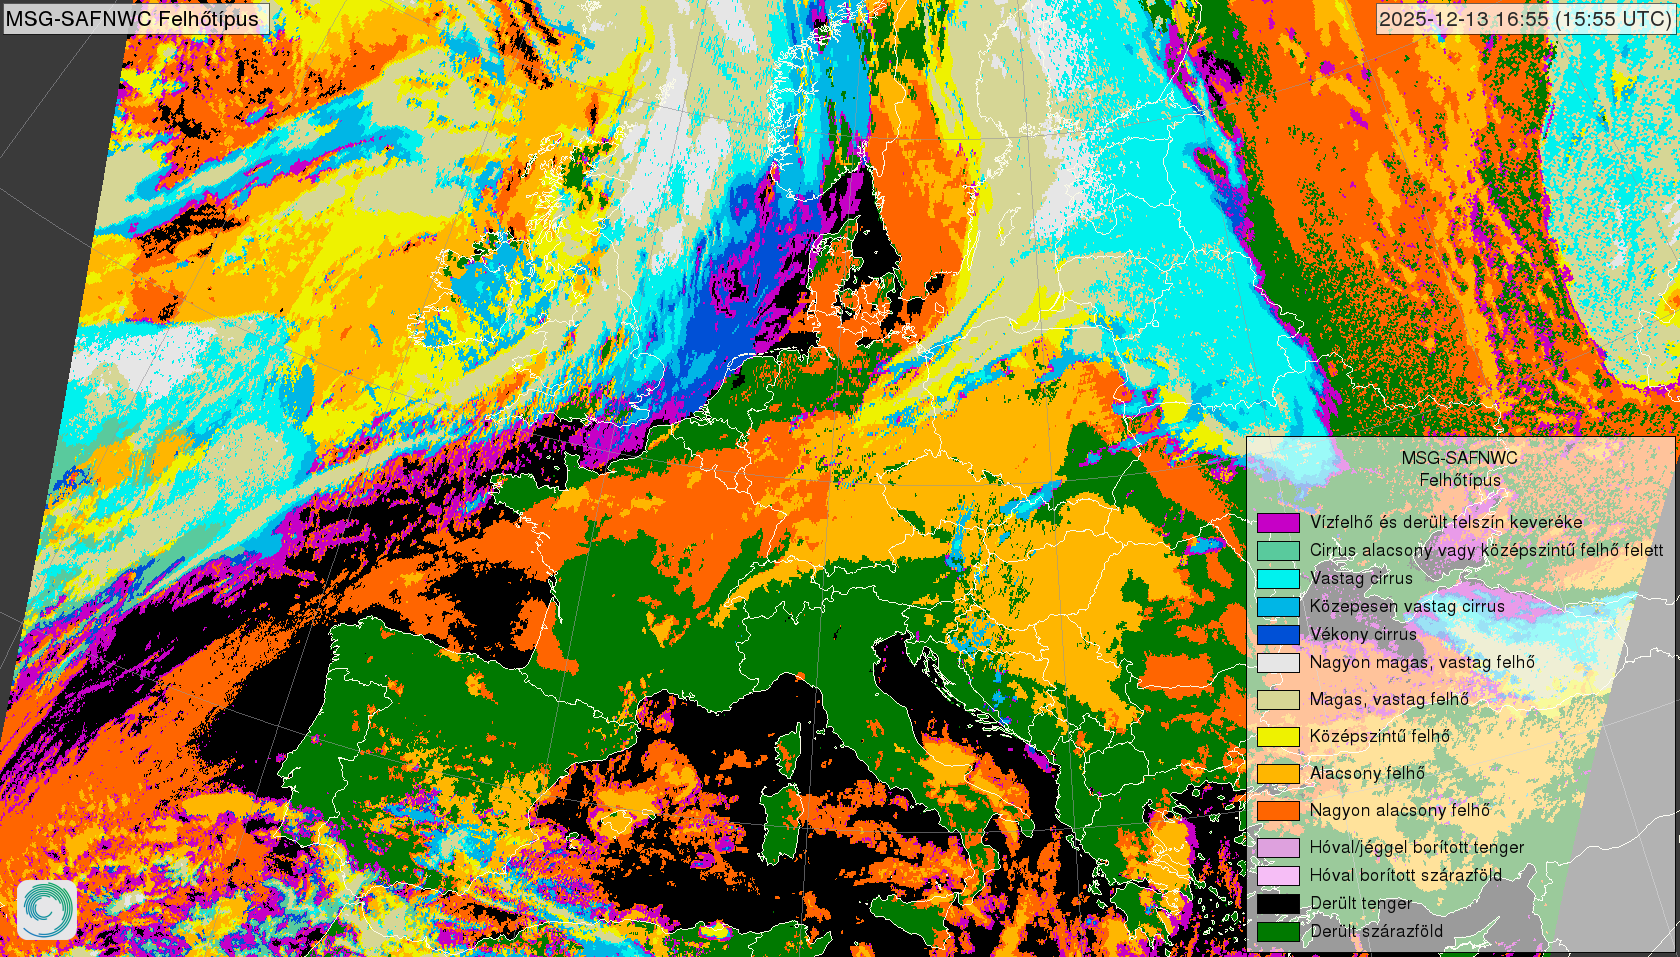Click the "Középszintű felhő" legend text
The image size is (1680, 957).
pyautogui.click(x=1379, y=736)
